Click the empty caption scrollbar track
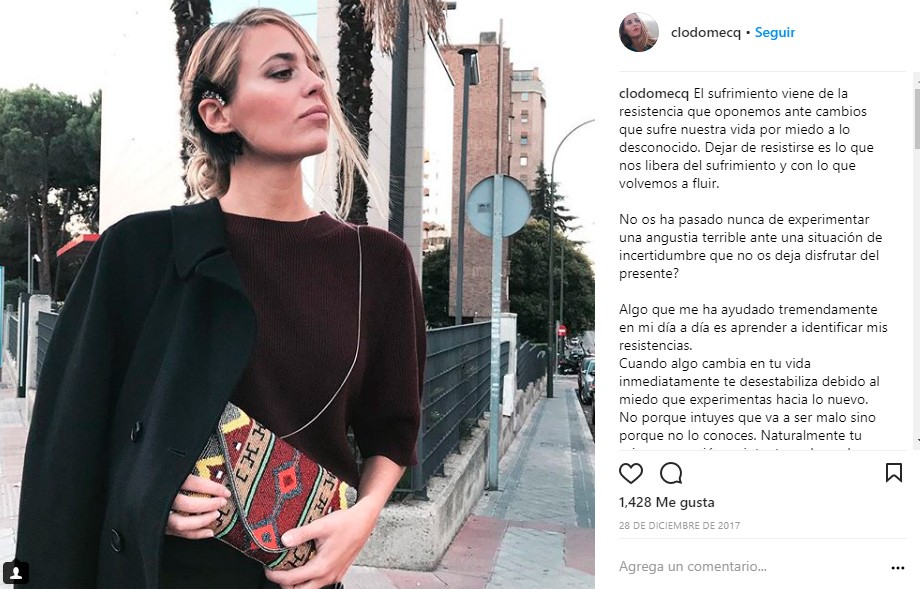Screen dimensions: 920x589 [x=917, y=293]
